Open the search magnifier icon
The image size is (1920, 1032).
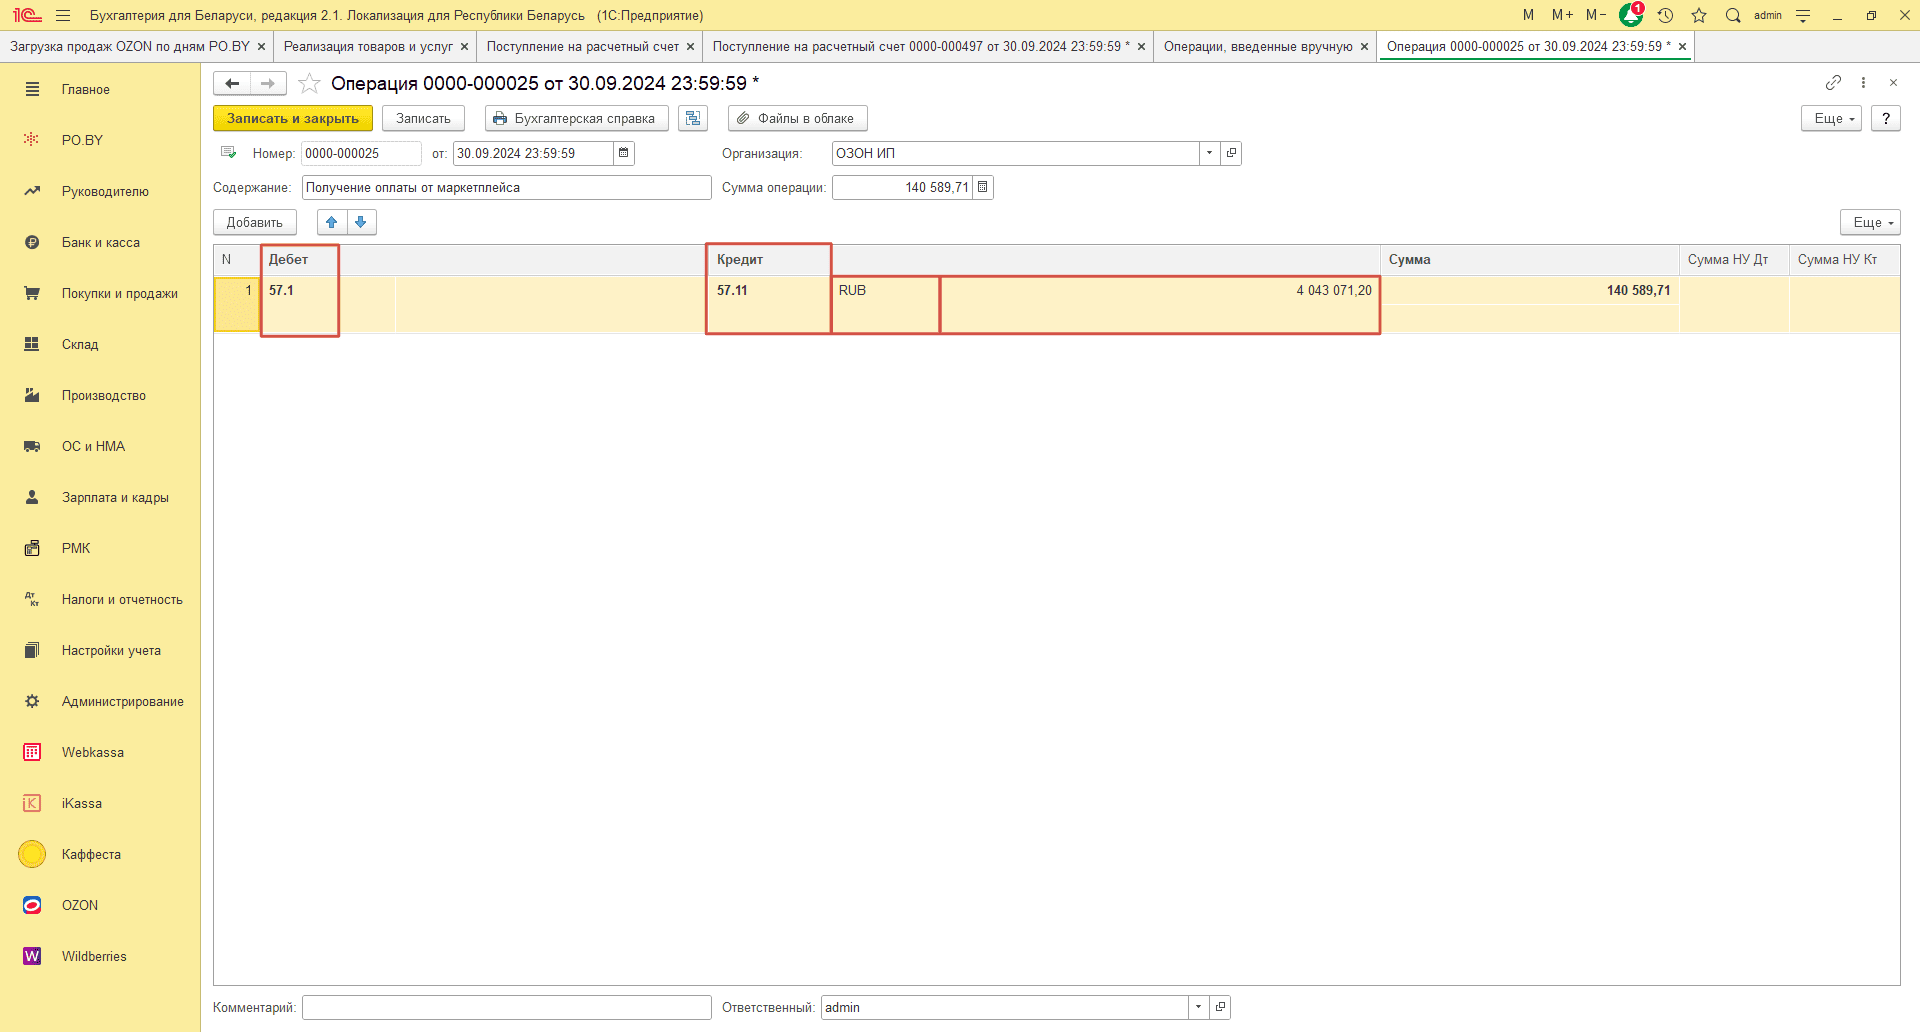1733,15
